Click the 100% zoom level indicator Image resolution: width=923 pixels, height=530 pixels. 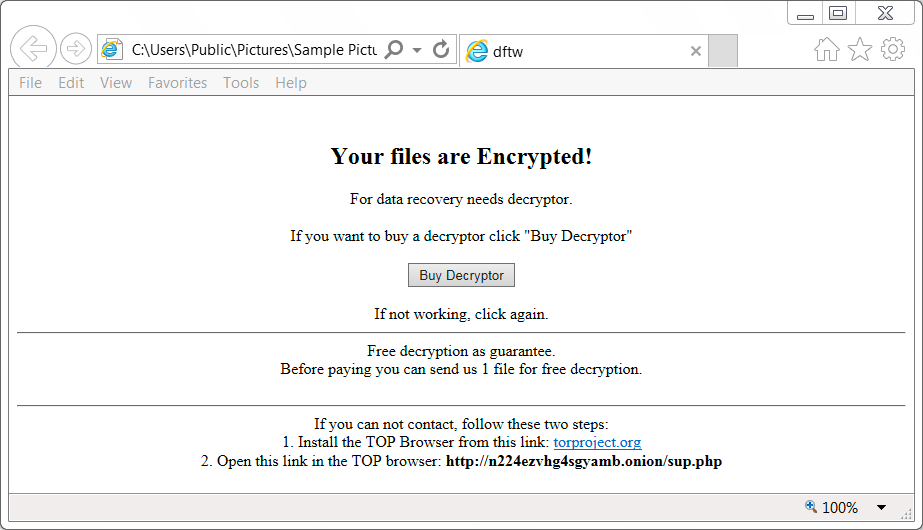tap(832, 507)
